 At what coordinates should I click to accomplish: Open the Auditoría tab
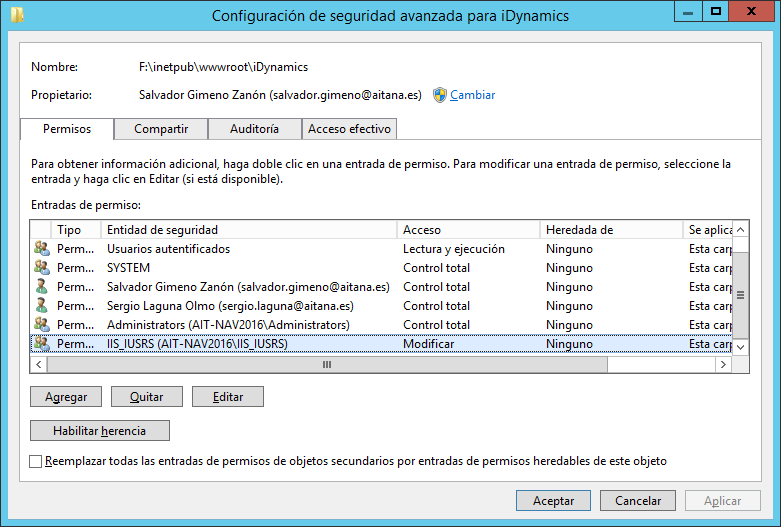[x=255, y=129]
